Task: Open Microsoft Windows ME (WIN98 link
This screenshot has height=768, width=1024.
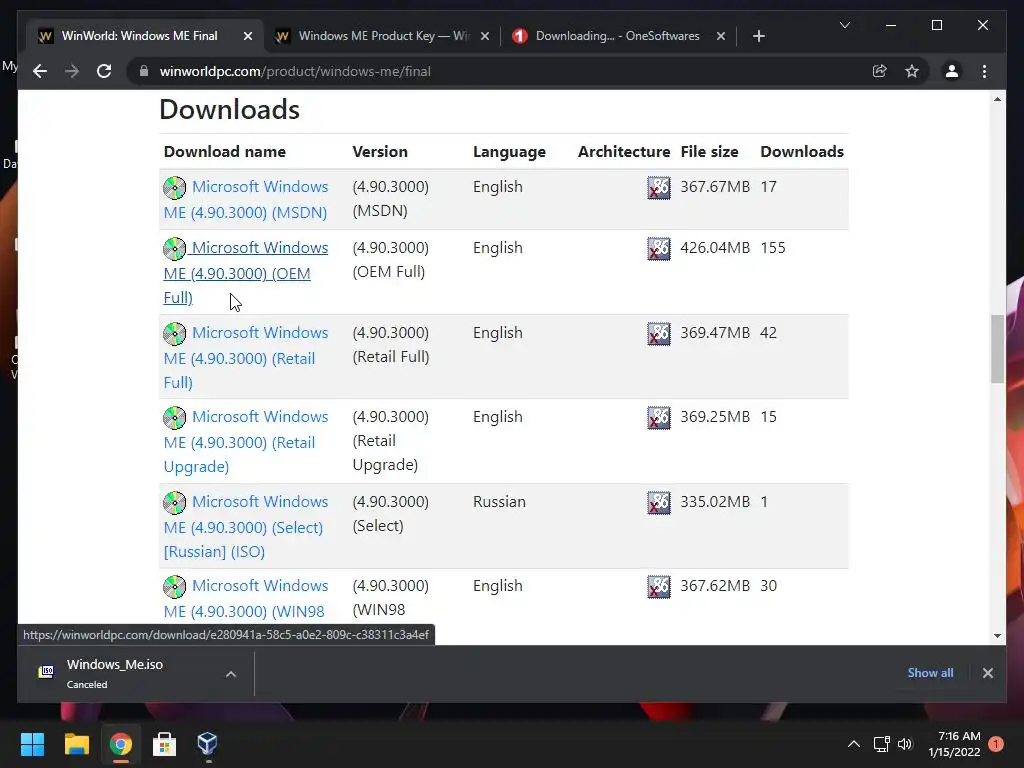Action: tap(246, 598)
